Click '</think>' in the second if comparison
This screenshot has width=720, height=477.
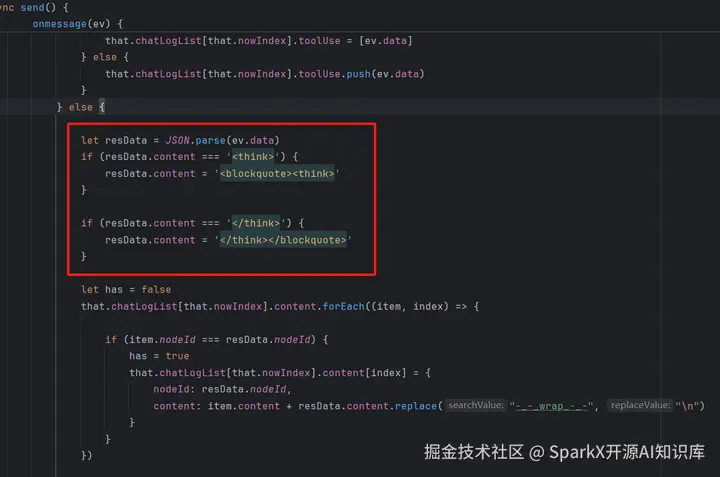(x=256, y=223)
